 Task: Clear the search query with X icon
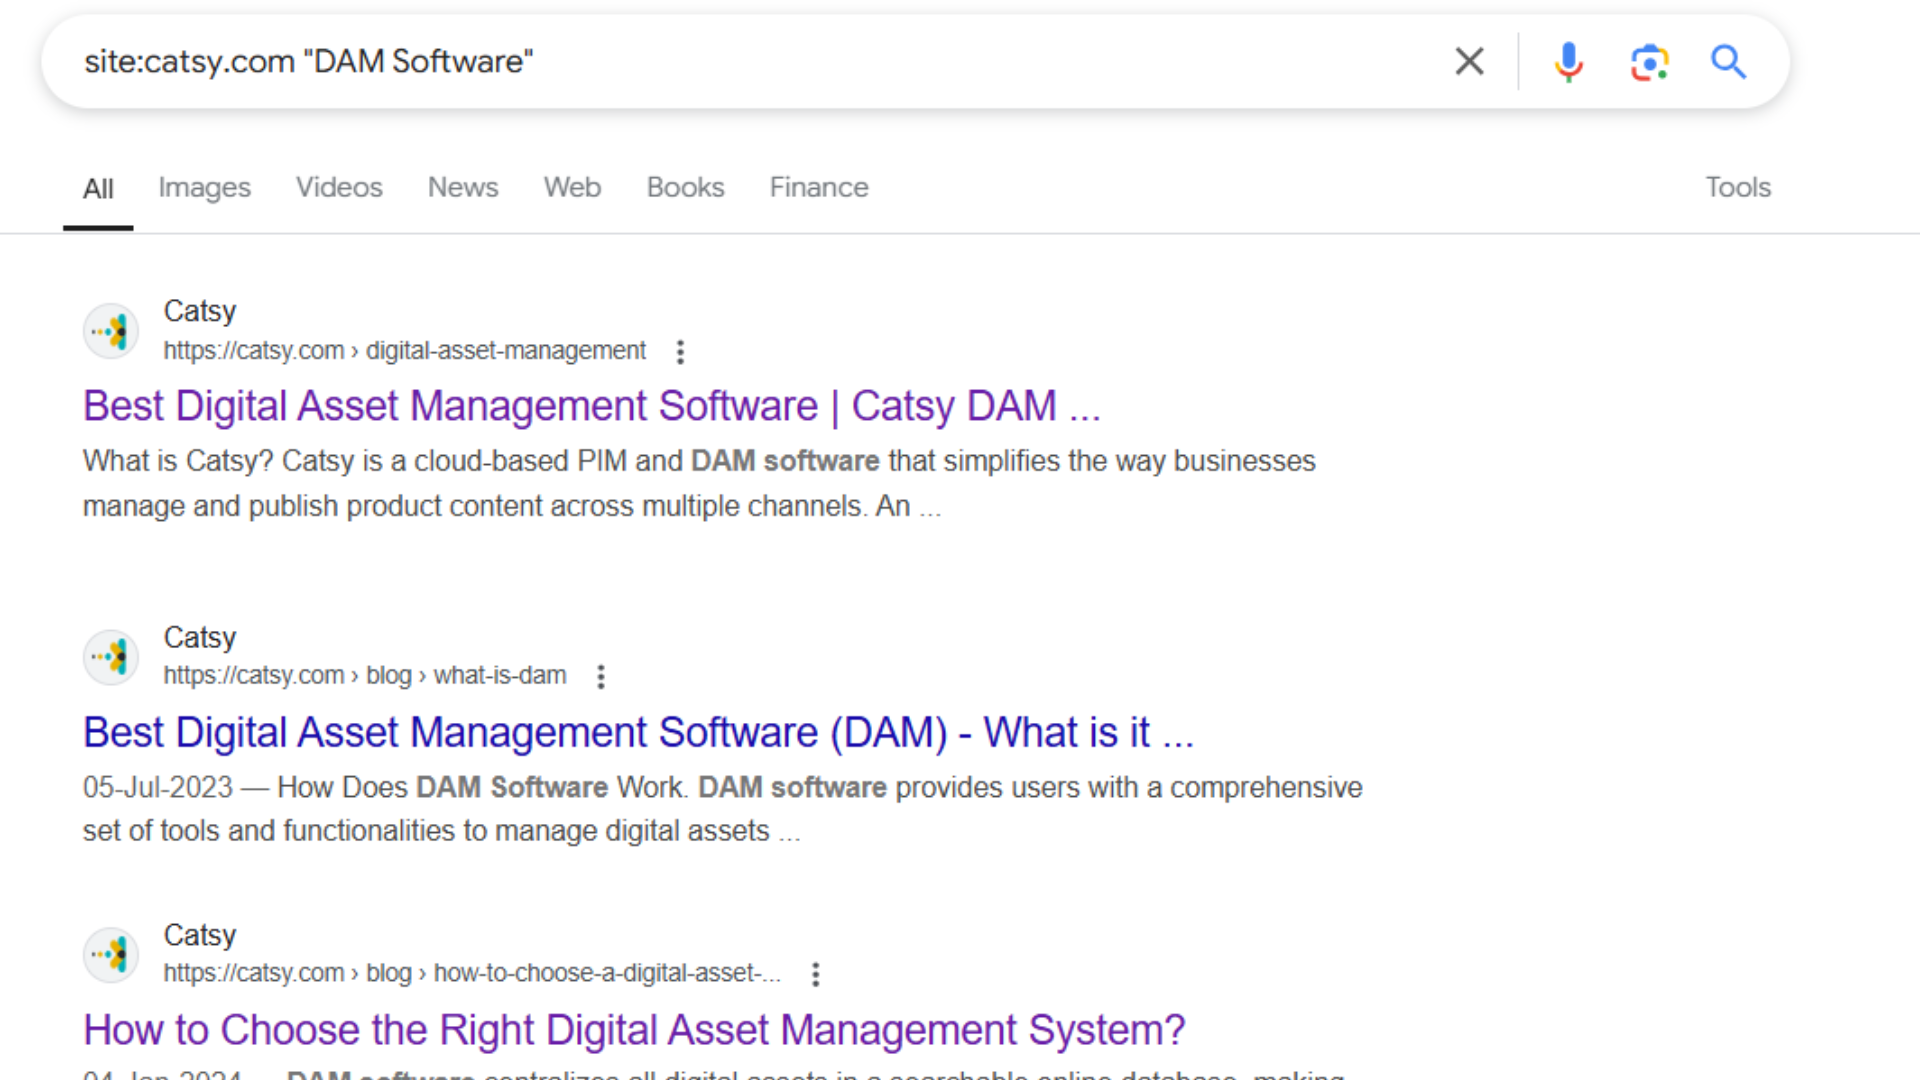pos(1469,62)
